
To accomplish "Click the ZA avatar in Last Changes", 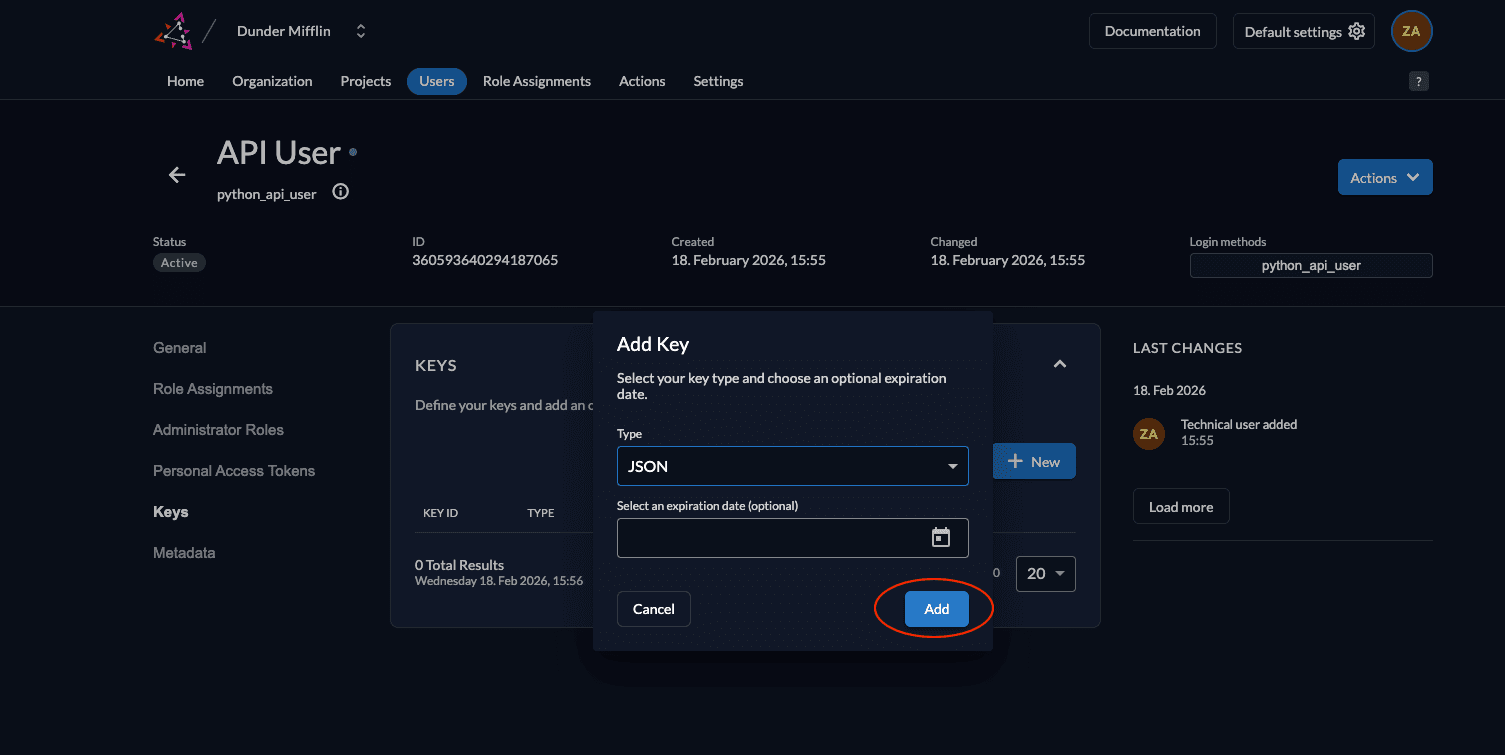I will pyautogui.click(x=1148, y=434).
